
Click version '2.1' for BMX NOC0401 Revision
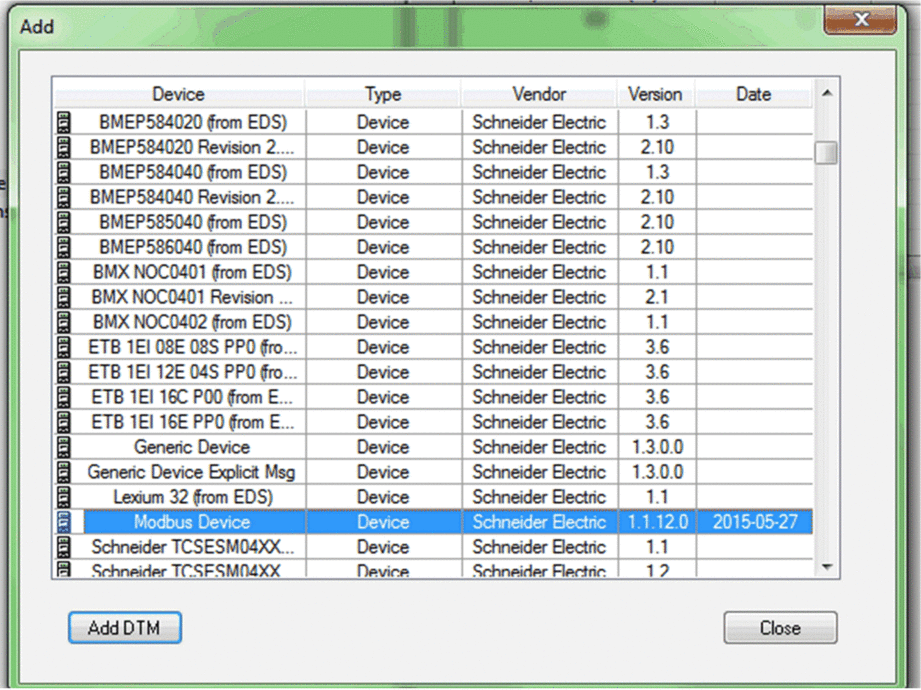coord(657,297)
